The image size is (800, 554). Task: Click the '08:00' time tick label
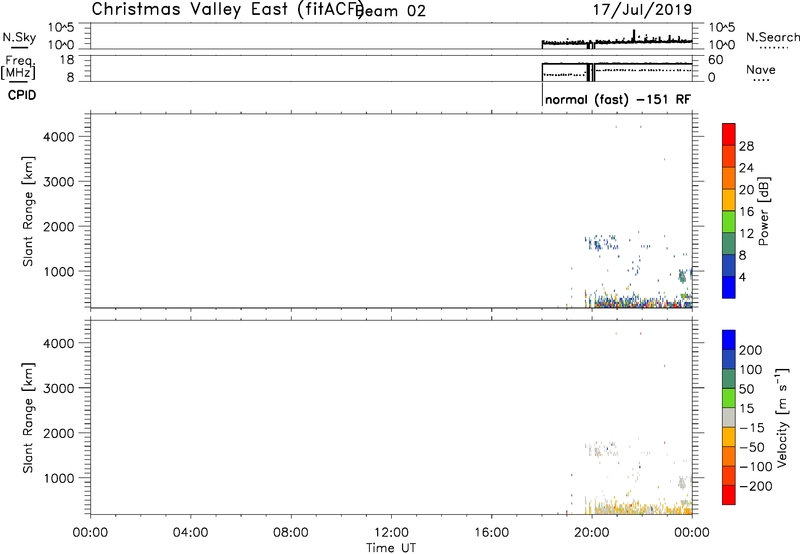[291, 533]
